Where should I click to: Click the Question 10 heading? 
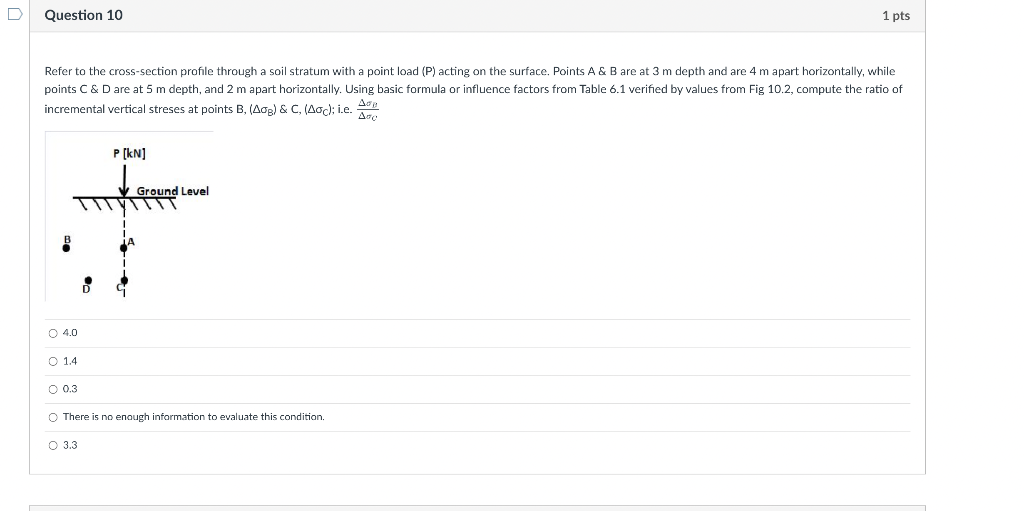click(x=84, y=15)
